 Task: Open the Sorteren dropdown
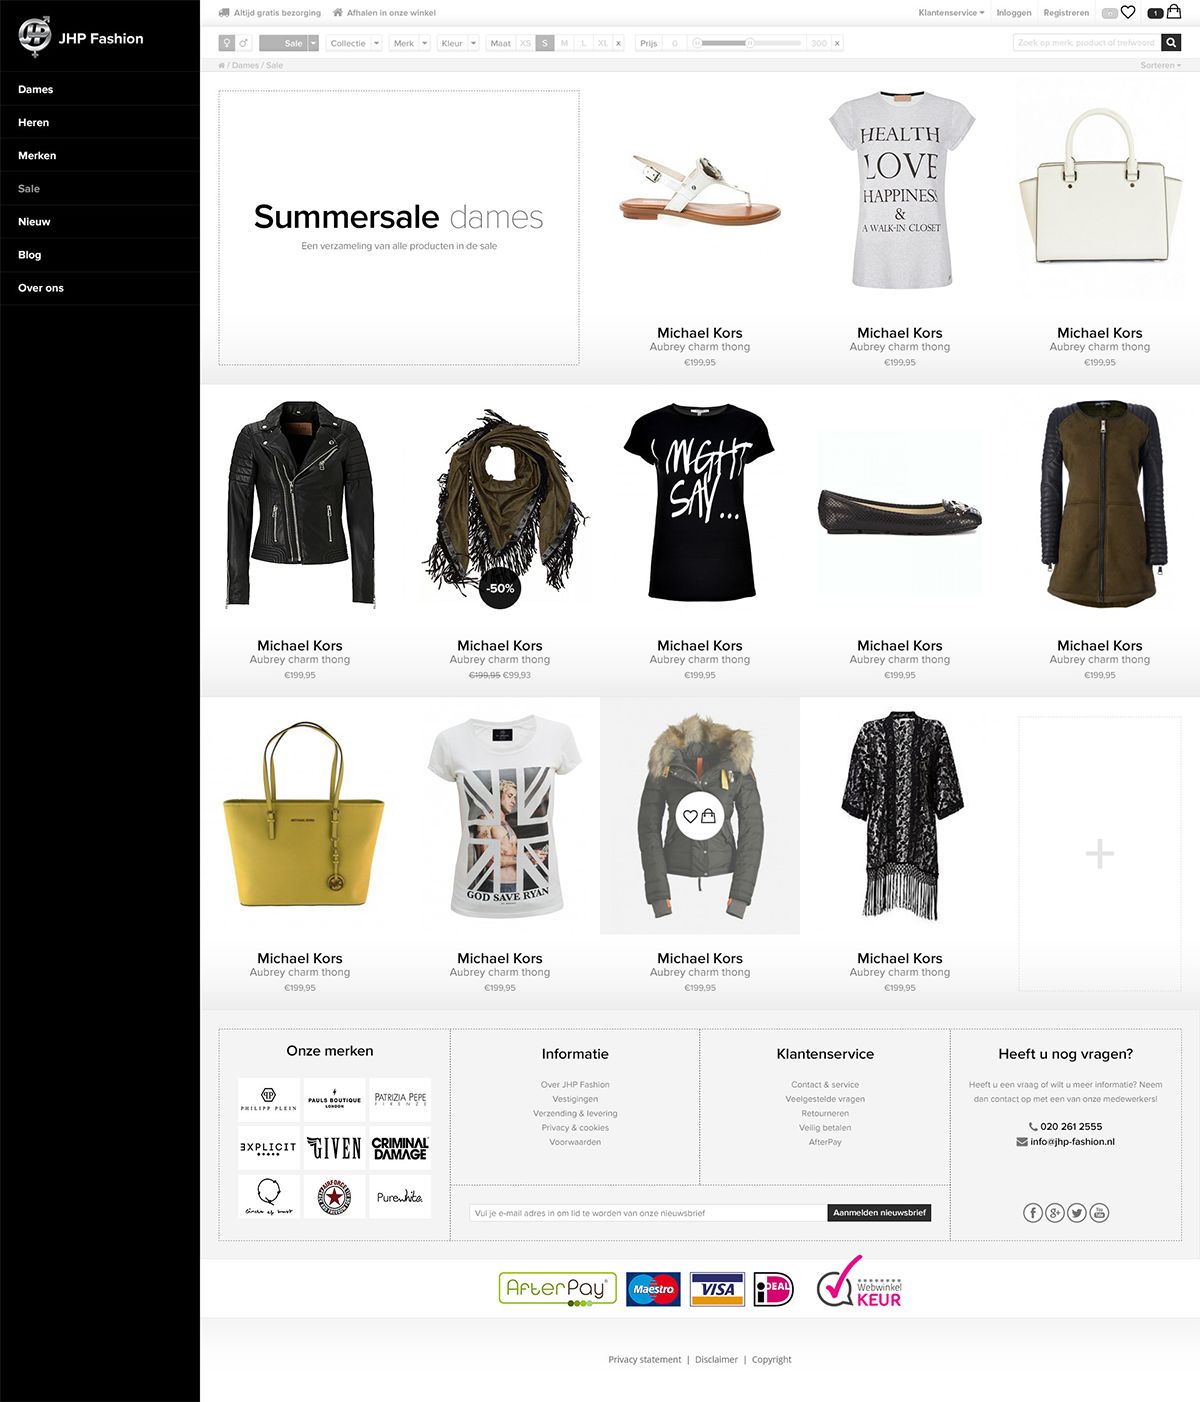1160,65
